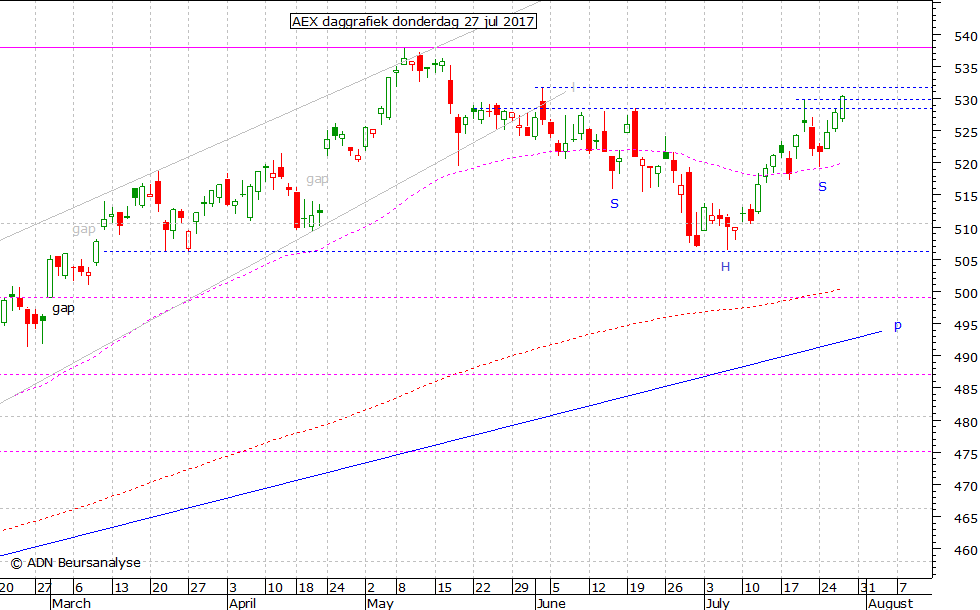Select the 485 price axis label
The height and width of the screenshot is (610, 980).
pos(966,390)
